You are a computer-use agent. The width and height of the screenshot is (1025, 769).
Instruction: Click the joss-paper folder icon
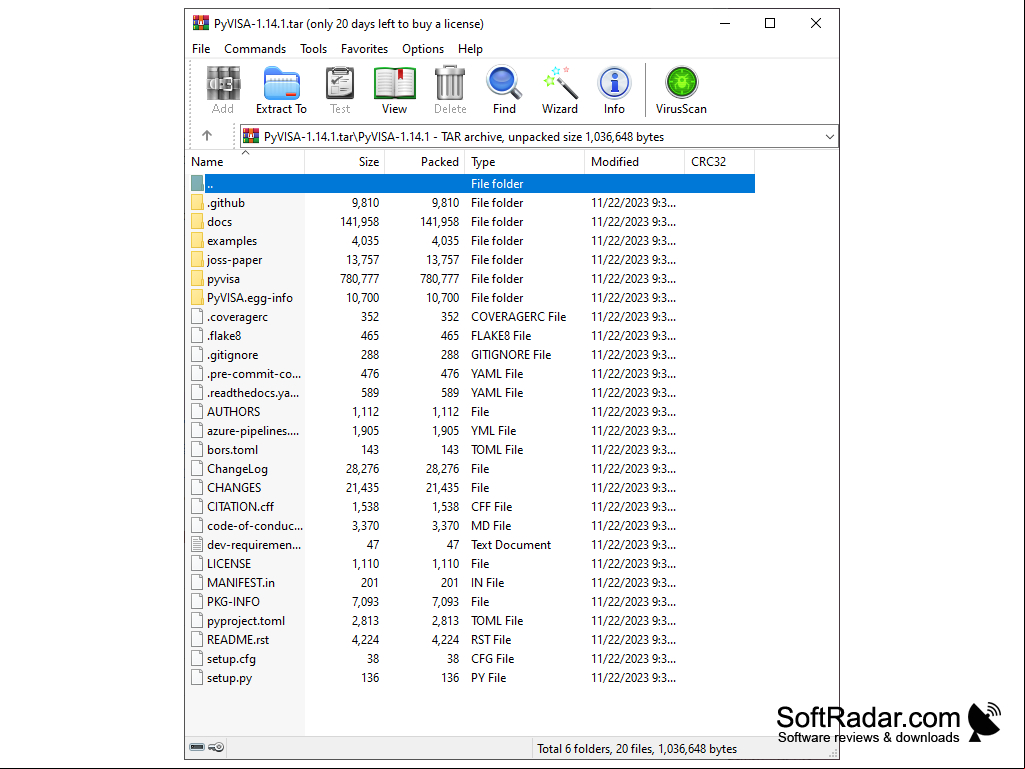coord(197,260)
